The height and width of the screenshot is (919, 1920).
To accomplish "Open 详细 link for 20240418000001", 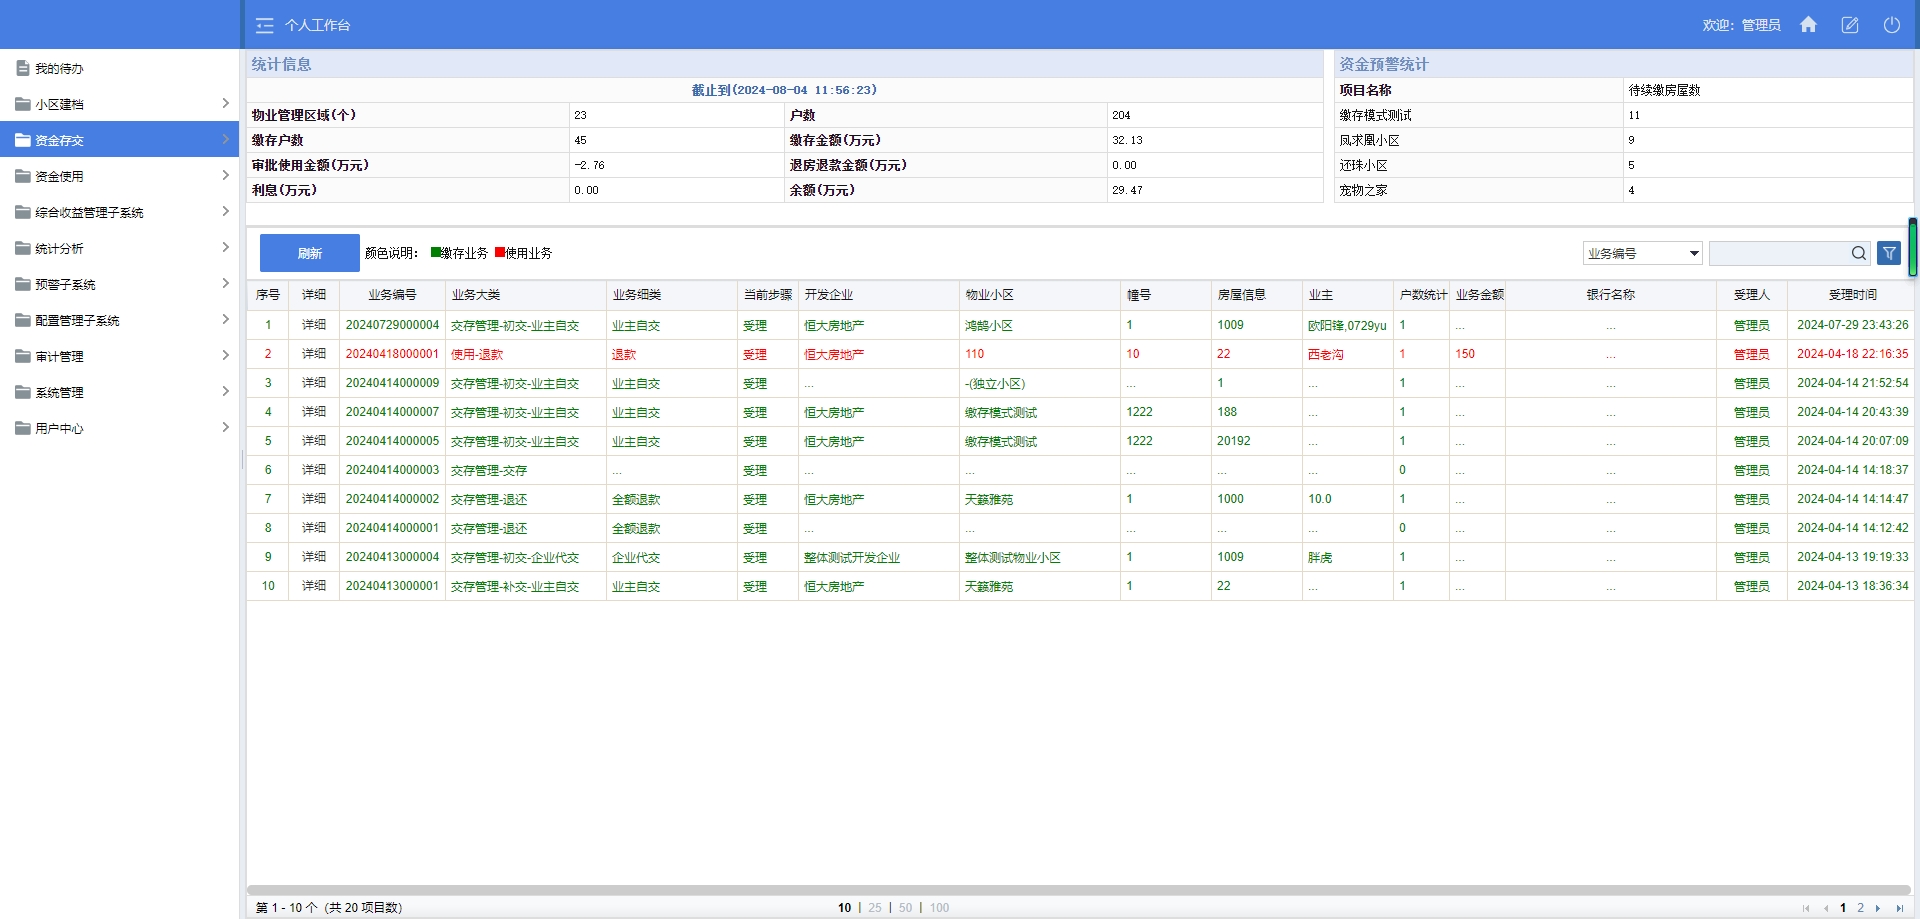I will (x=314, y=354).
